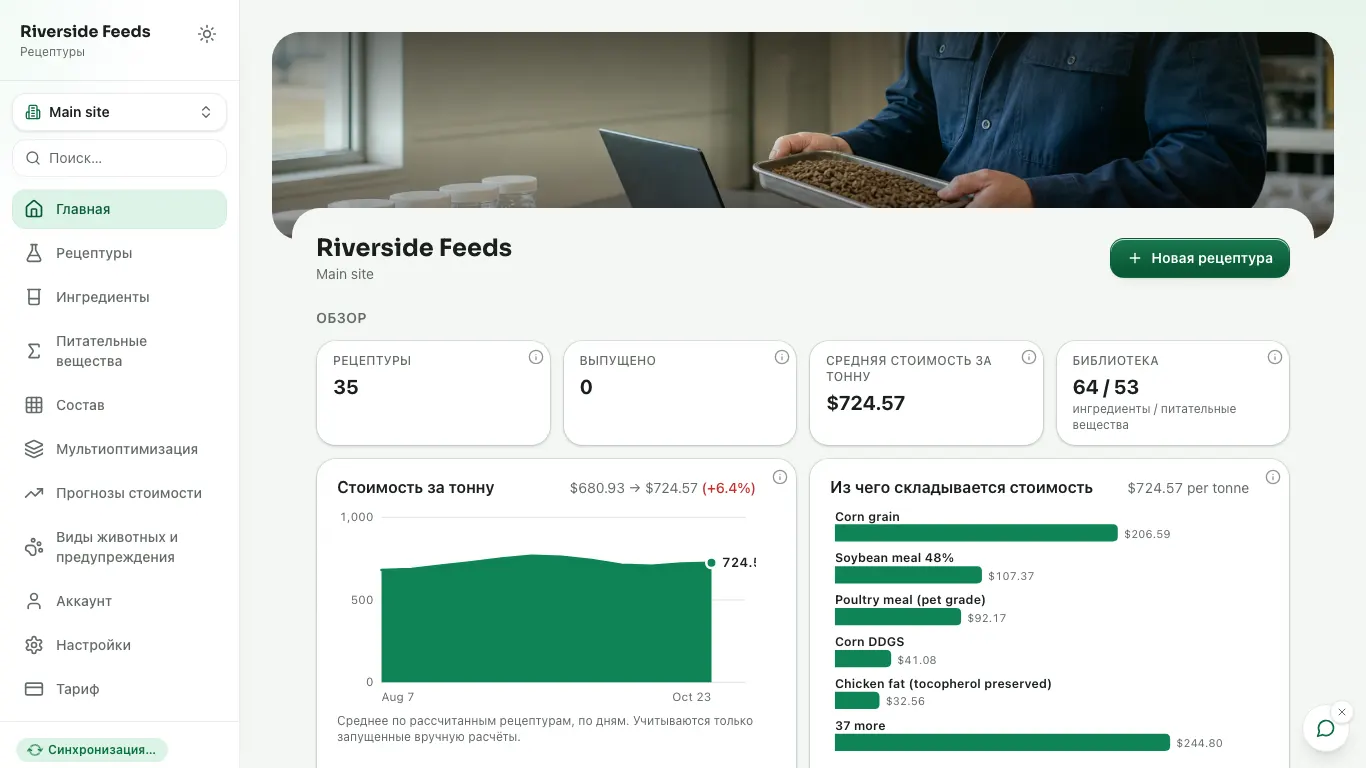Click the 64 / 53 library value

(x=1105, y=387)
